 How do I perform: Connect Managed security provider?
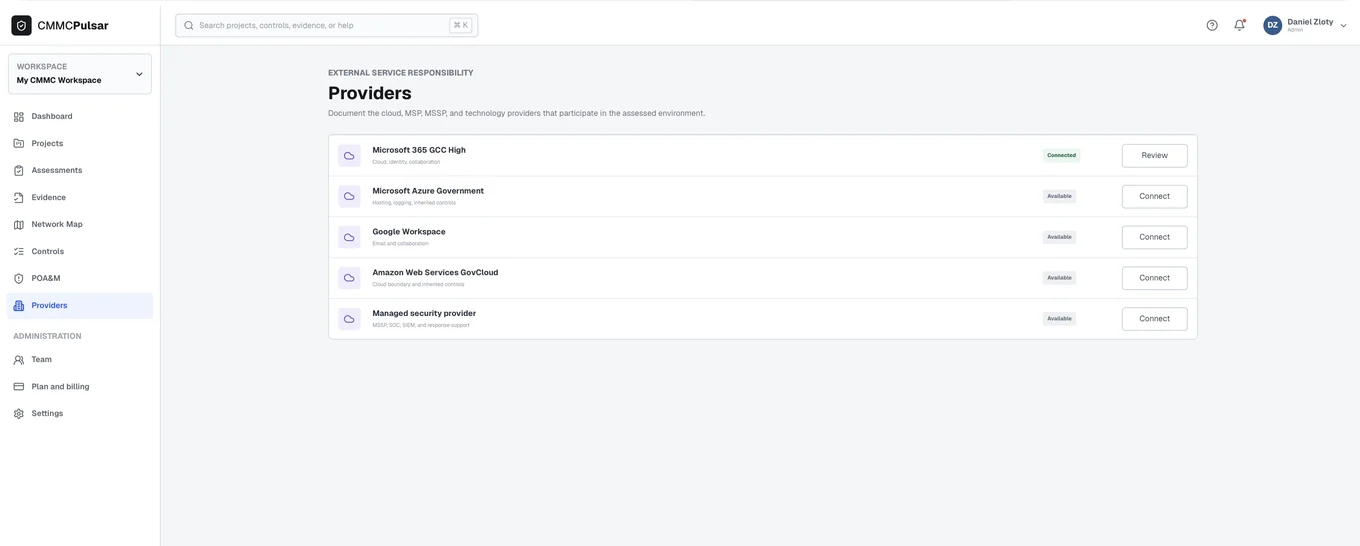[x=1154, y=319]
